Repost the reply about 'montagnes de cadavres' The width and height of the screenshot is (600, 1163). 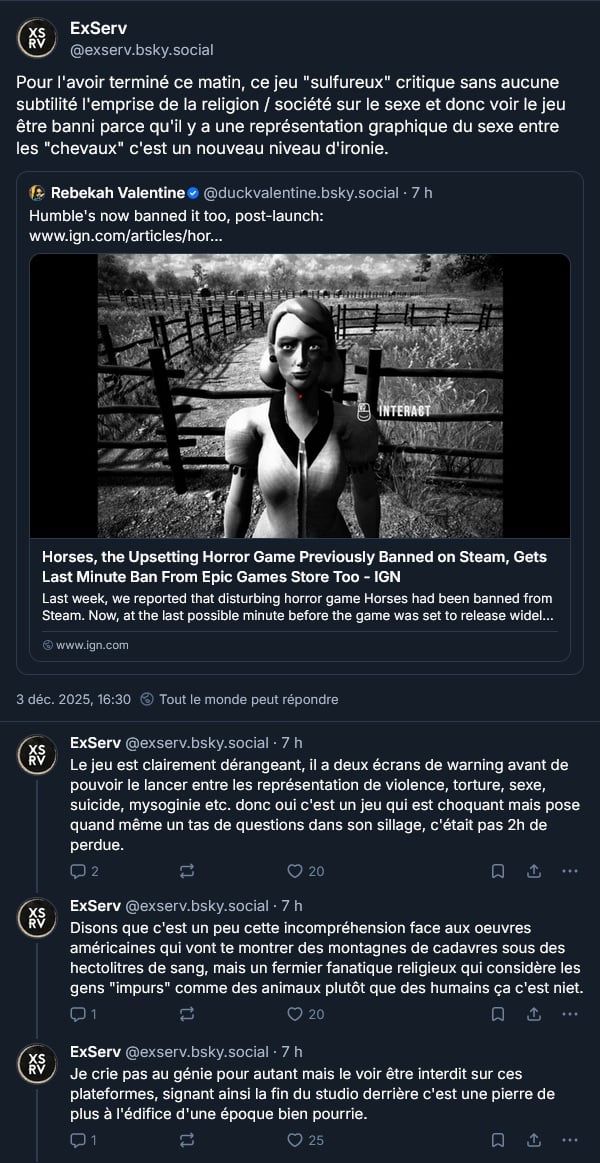pyautogui.click(x=187, y=1013)
